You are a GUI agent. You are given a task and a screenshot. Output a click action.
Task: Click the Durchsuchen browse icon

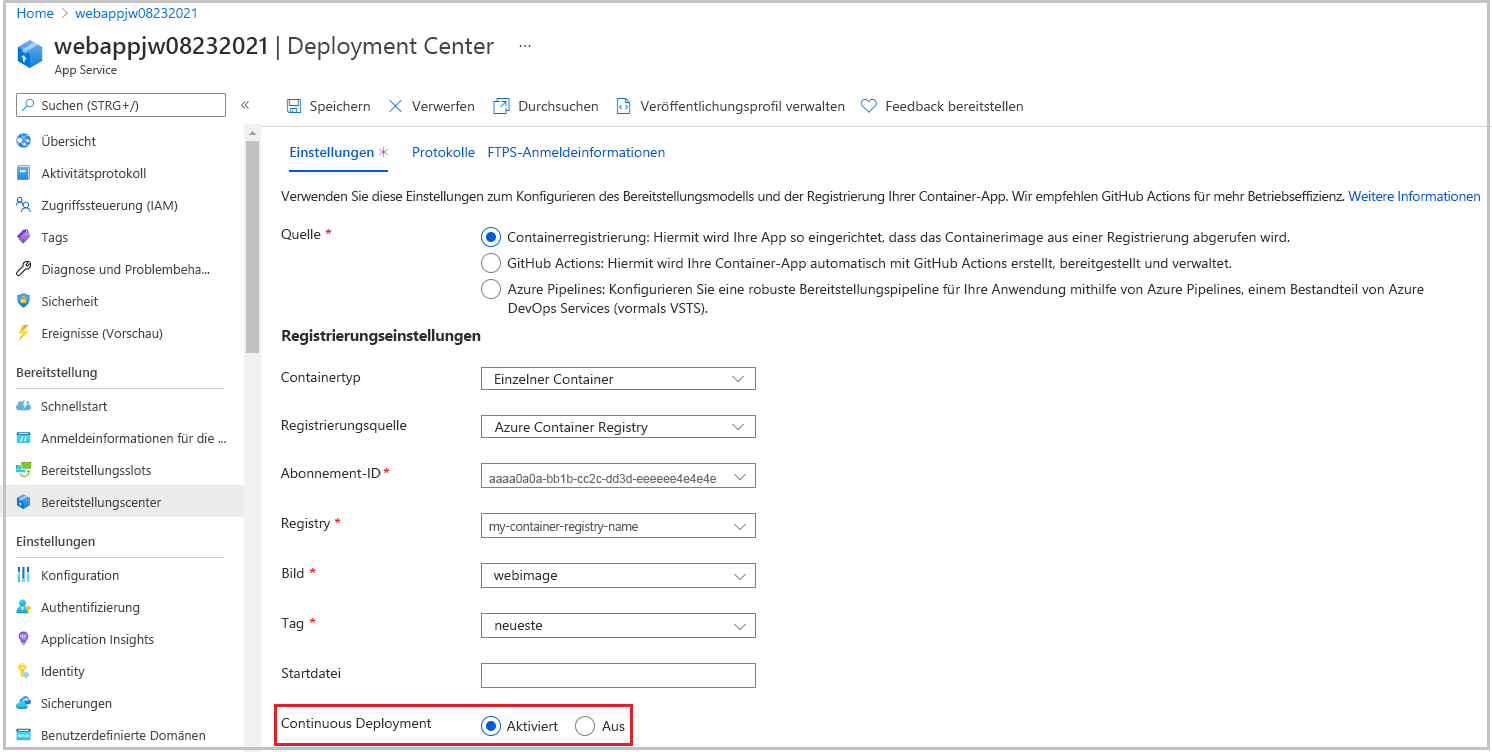(502, 106)
